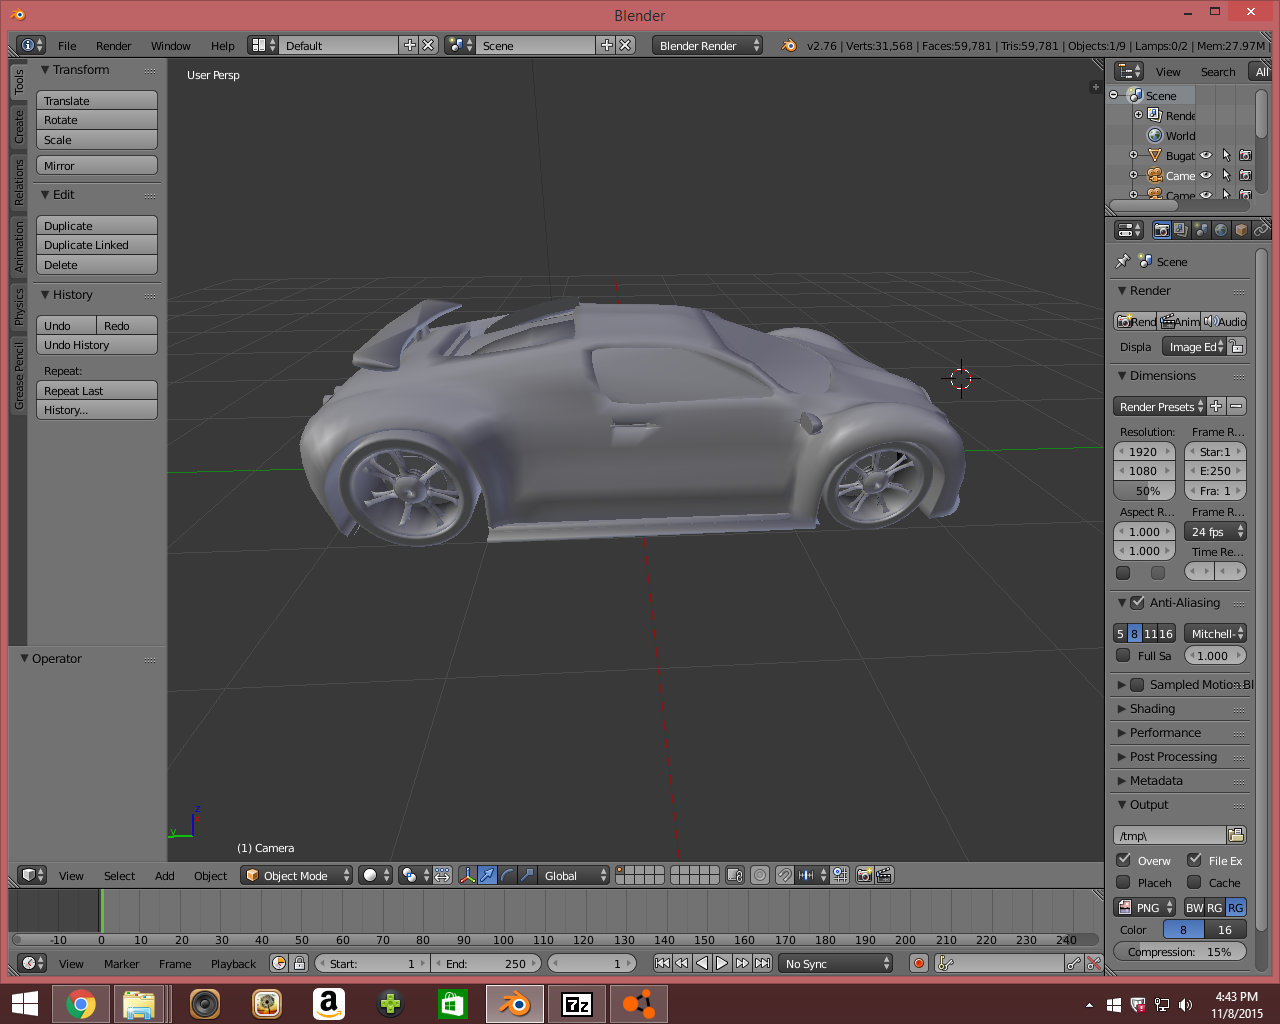Click the pin icon beside Scene
The width and height of the screenshot is (1280, 1024).
(x=1123, y=261)
